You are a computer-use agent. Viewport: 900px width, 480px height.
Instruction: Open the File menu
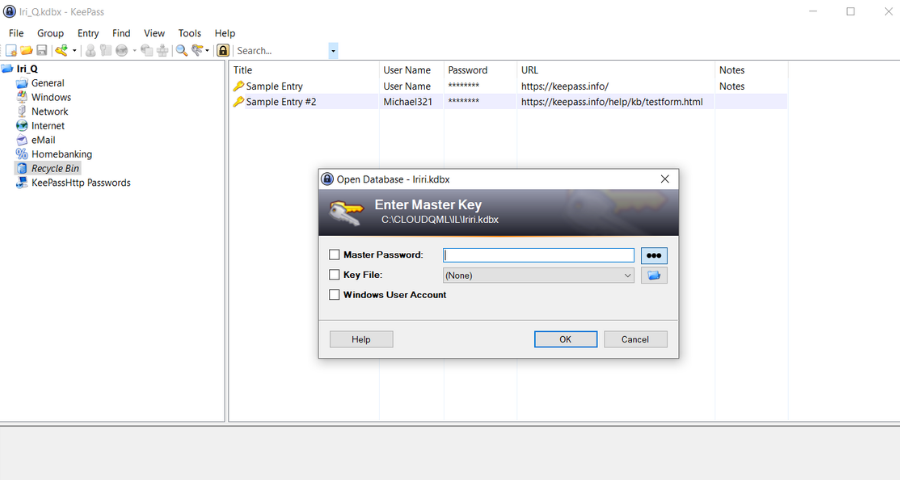16,33
